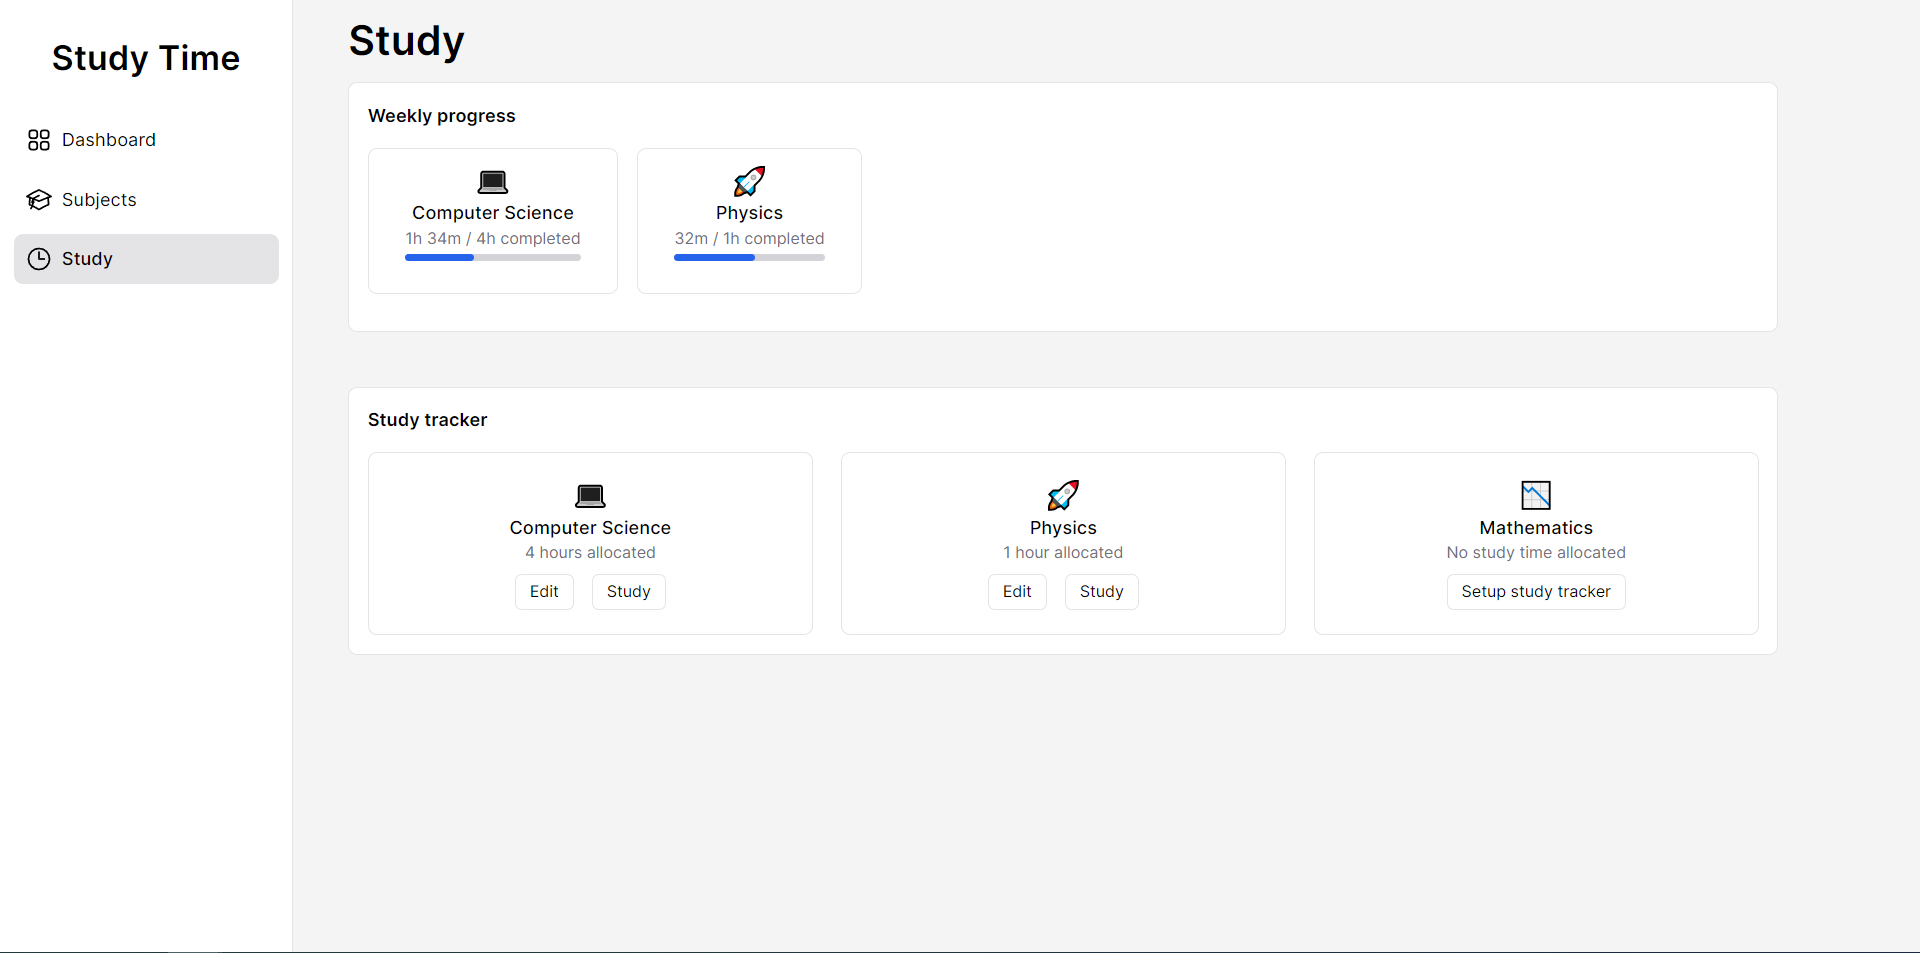Click Setup study tracker for Mathematics
1920x953 pixels.
1535,591
